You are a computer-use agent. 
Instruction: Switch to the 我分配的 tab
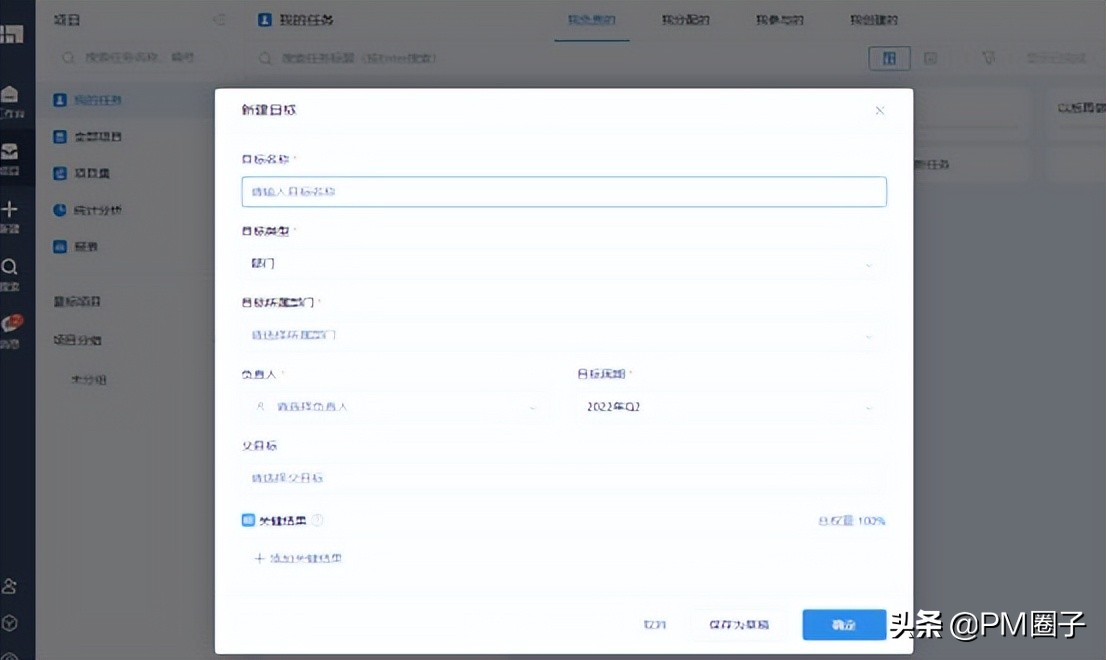click(685, 20)
